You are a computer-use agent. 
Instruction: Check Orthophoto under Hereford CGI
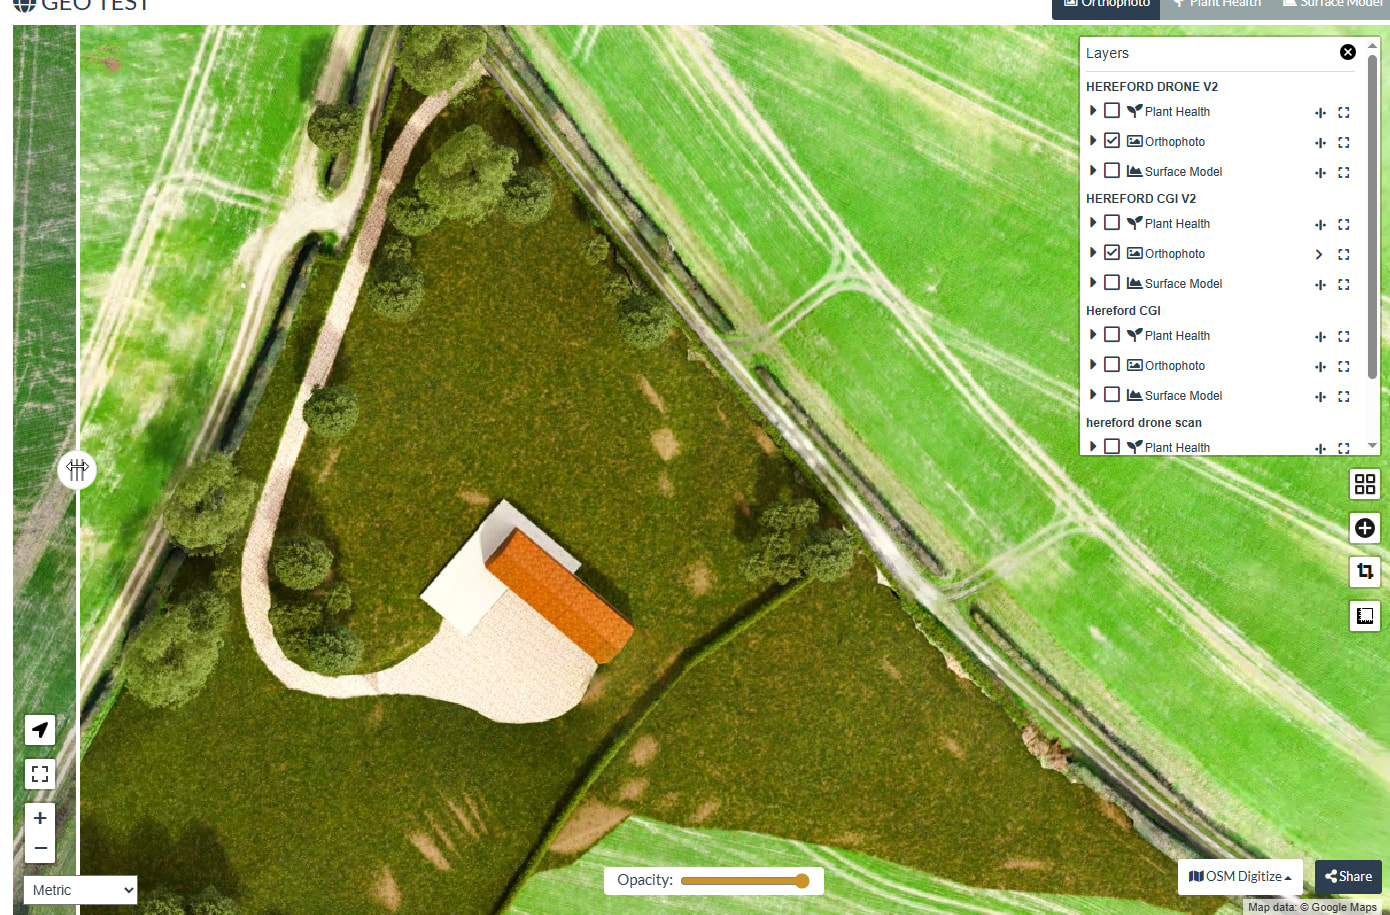1112,365
